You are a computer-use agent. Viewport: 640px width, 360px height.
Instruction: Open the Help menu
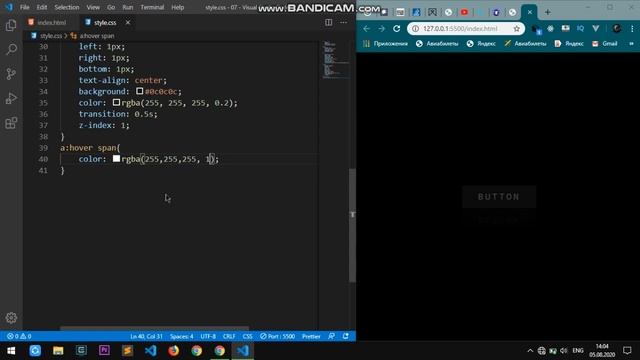coord(178,7)
